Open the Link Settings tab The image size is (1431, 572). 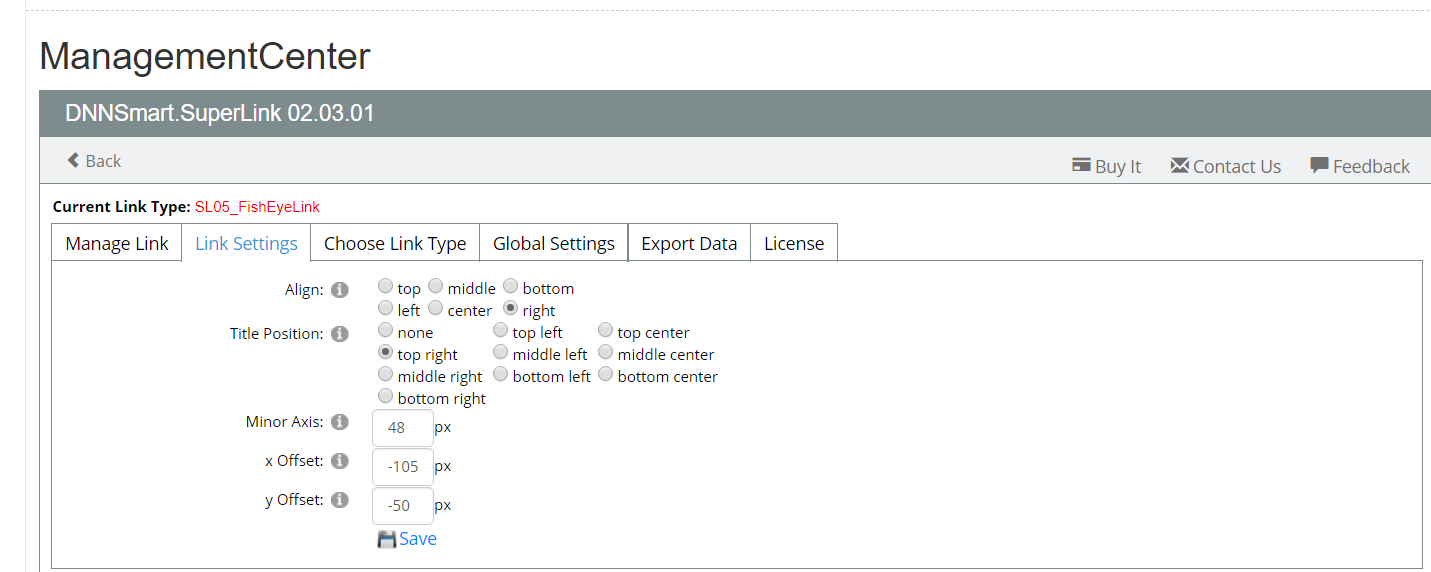coord(246,243)
